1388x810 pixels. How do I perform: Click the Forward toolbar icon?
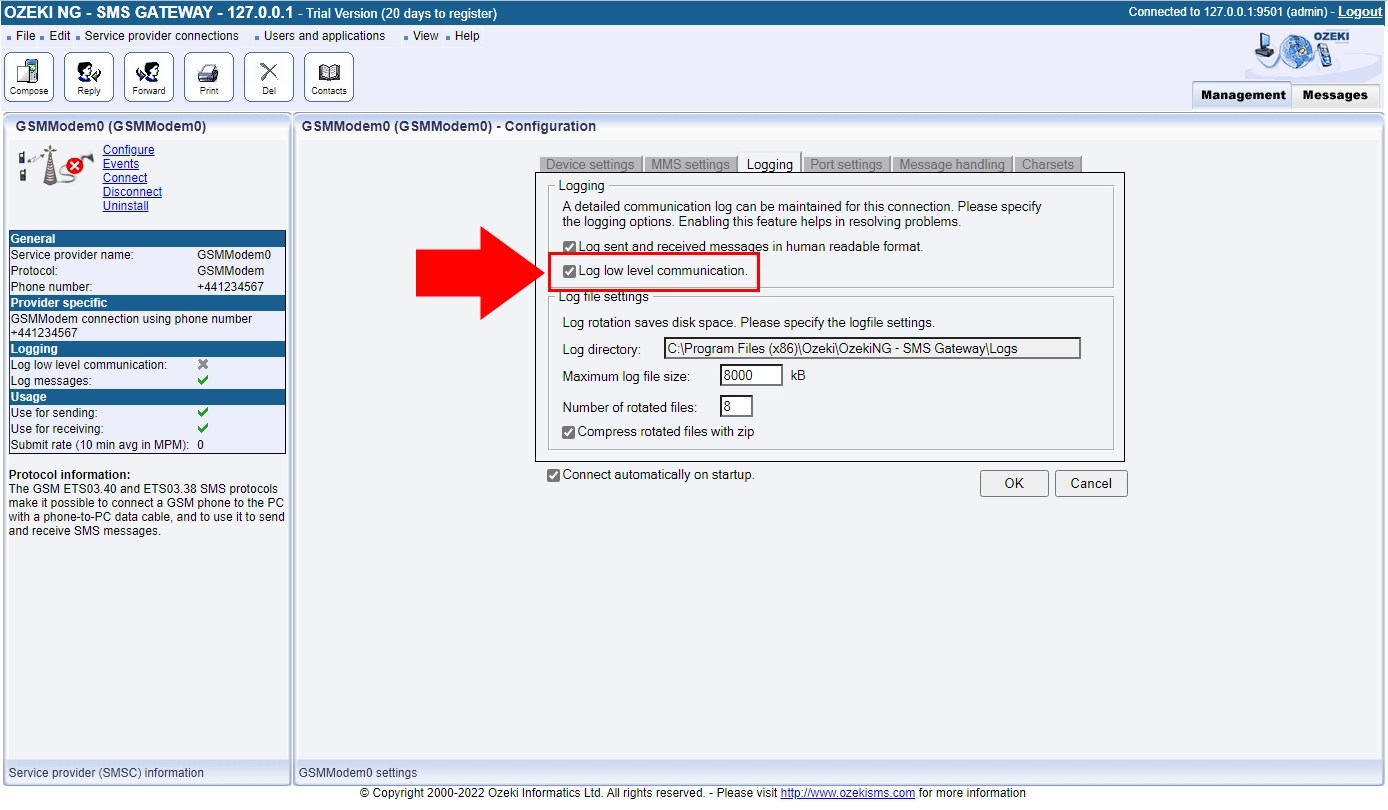click(x=149, y=77)
